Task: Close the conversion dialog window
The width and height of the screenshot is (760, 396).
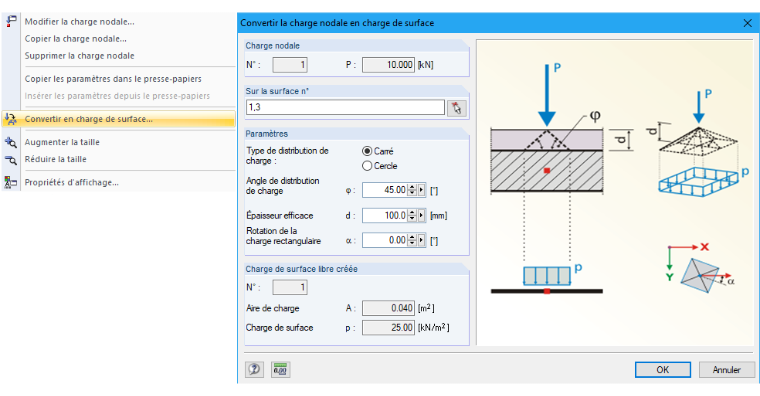Action: pyautogui.click(x=747, y=23)
